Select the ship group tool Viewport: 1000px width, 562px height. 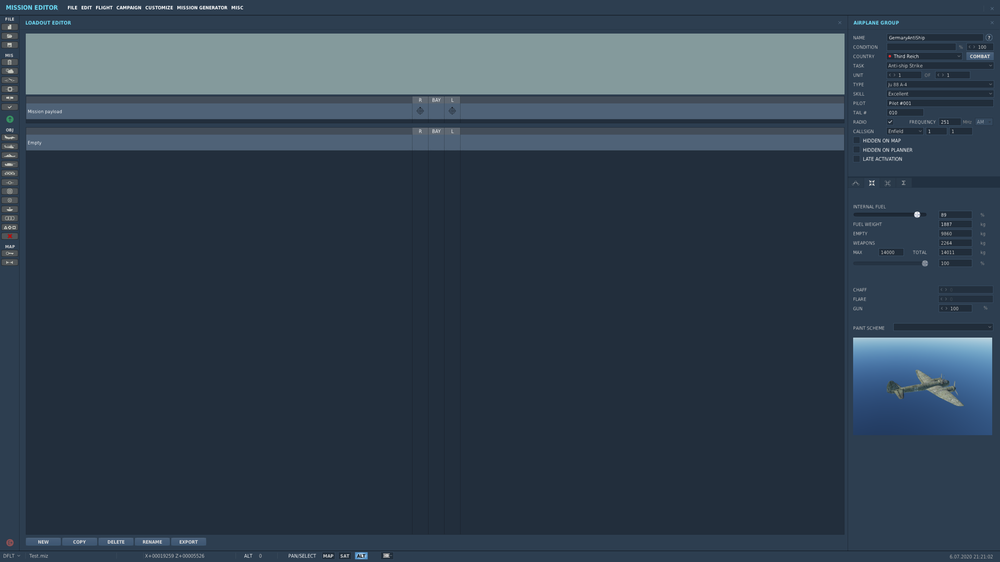(x=10, y=155)
